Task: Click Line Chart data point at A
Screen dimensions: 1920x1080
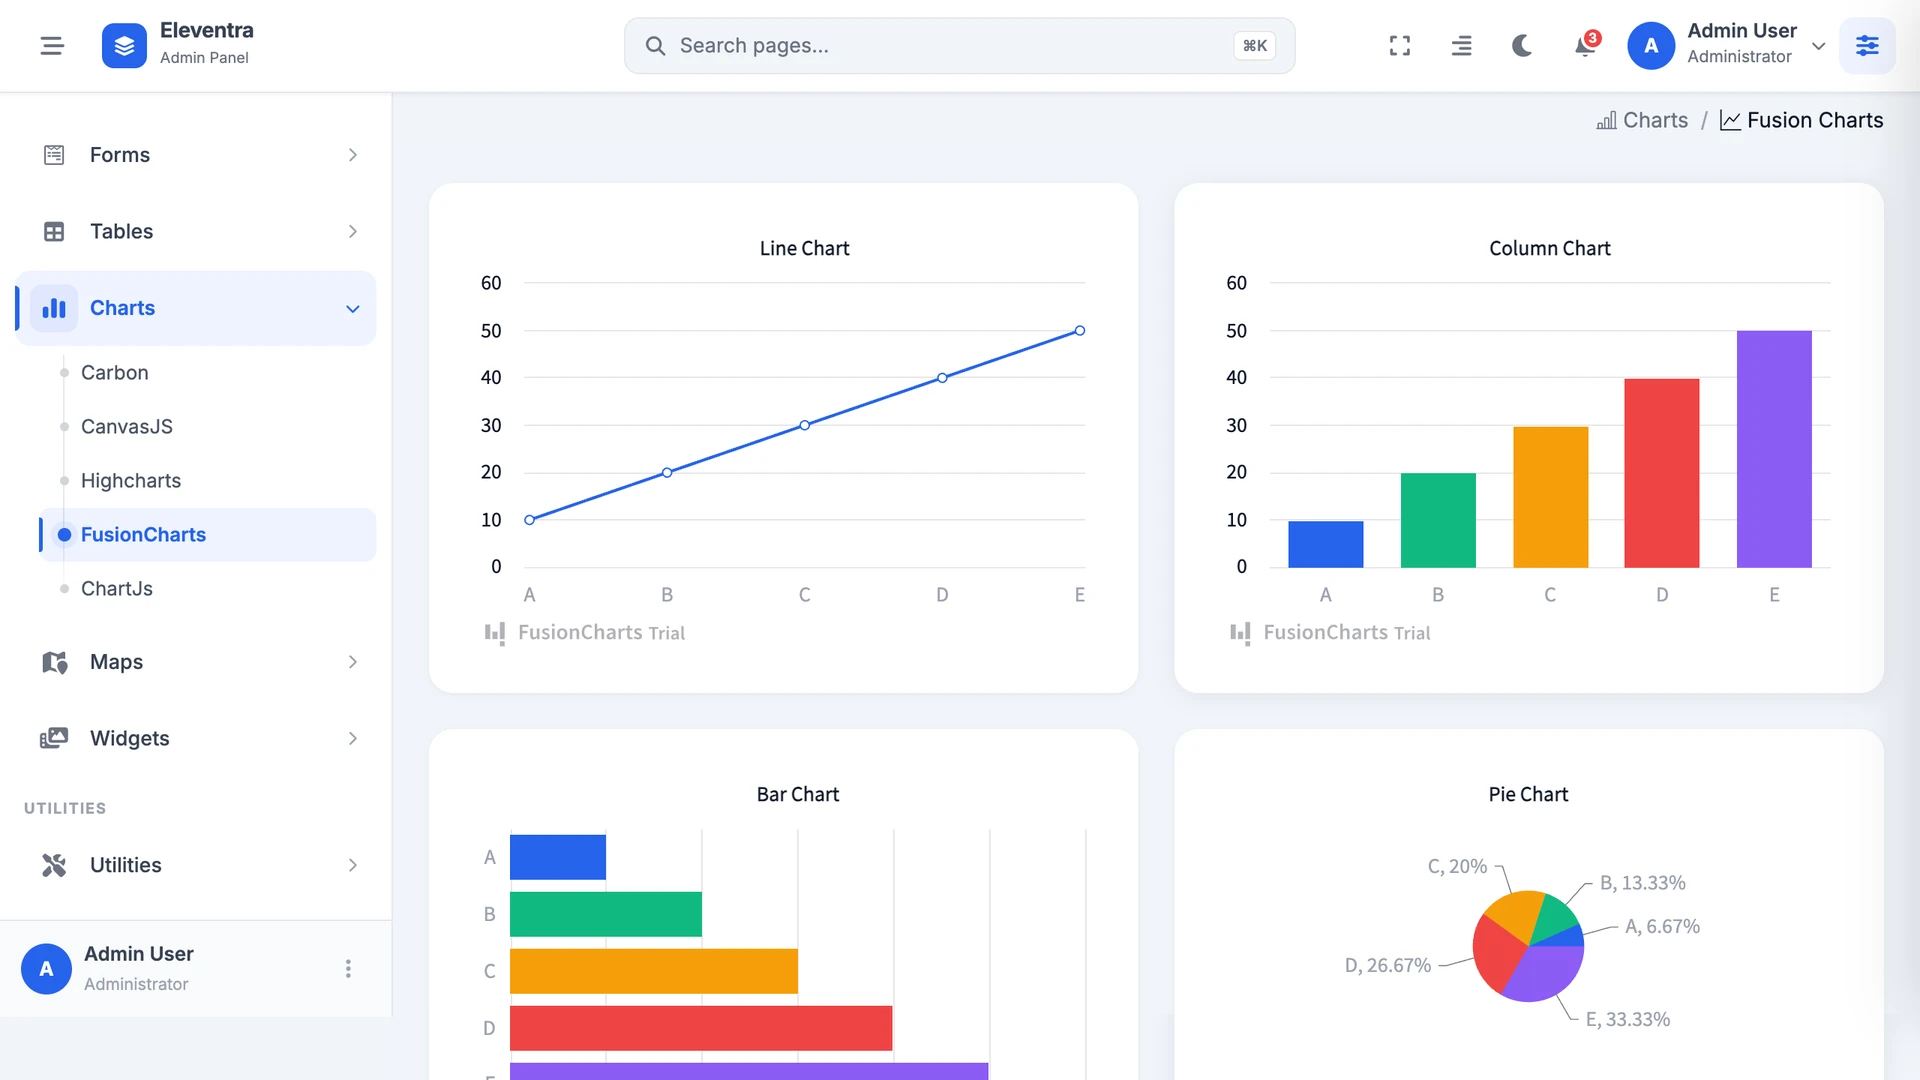Action: click(530, 520)
